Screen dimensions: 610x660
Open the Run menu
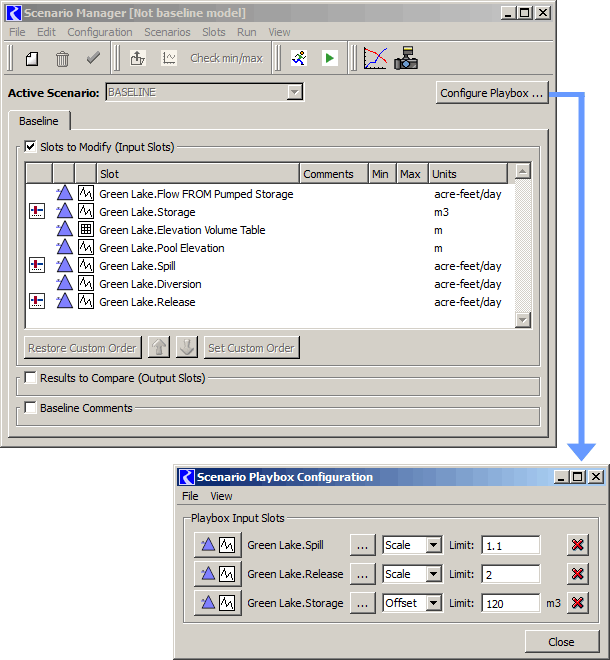tap(247, 32)
